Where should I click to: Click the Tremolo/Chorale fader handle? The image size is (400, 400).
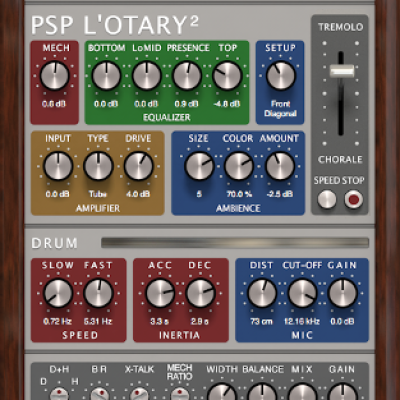(x=342, y=71)
